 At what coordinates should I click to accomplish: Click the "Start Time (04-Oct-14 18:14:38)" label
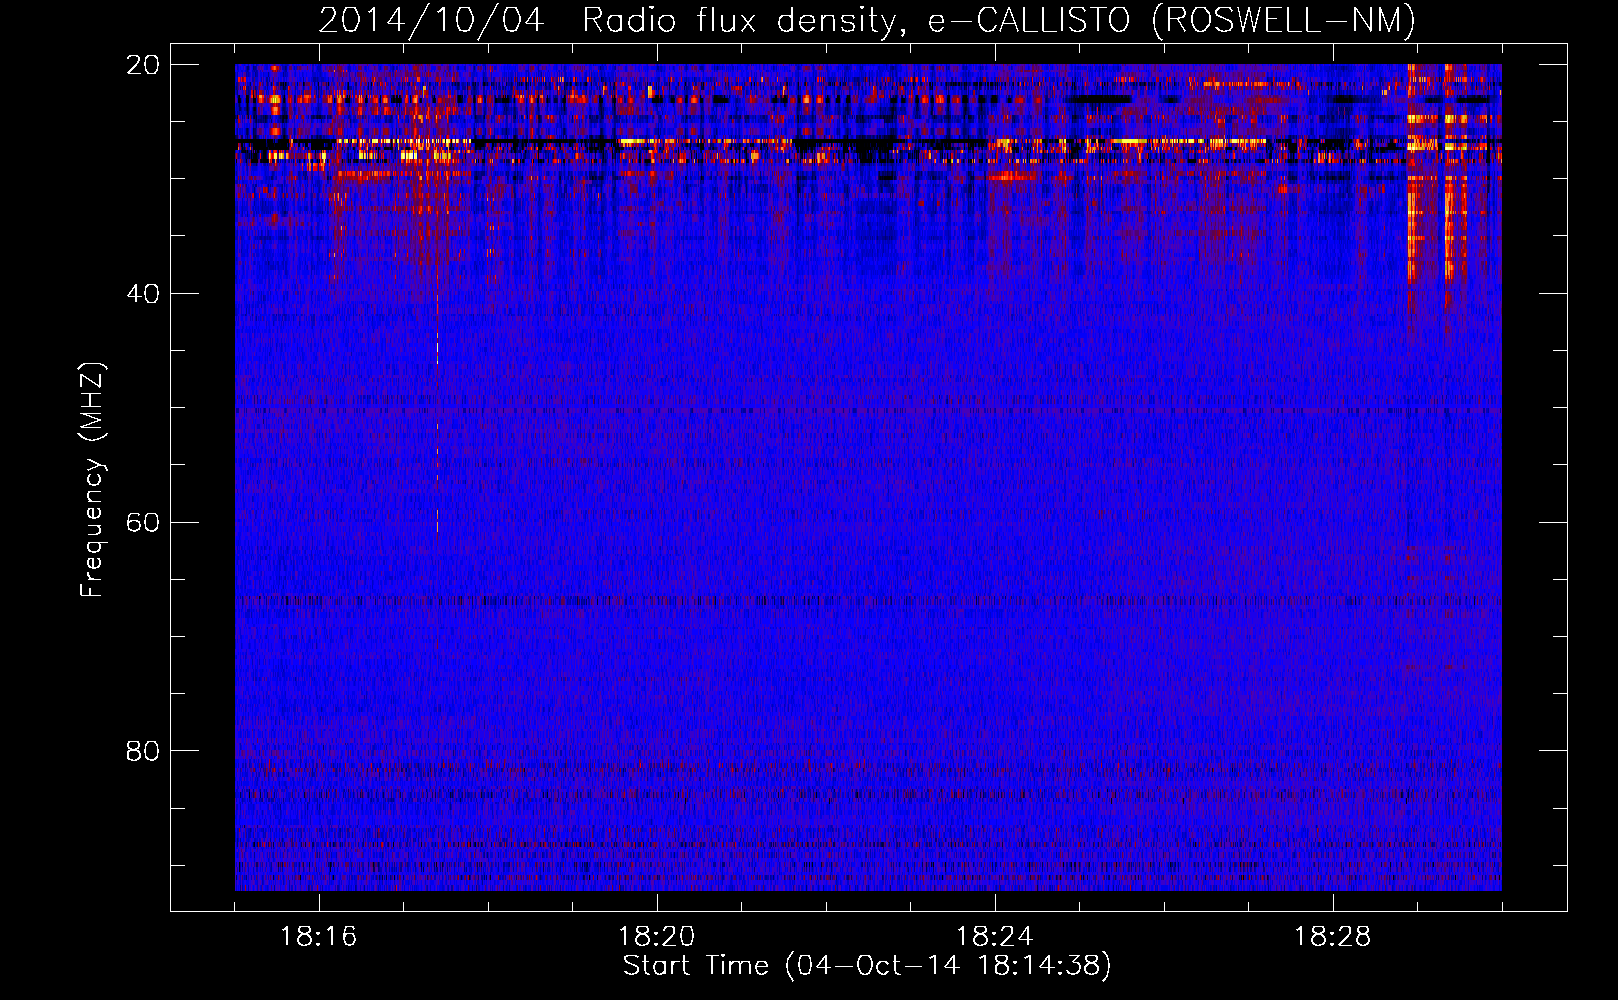click(867, 966)
